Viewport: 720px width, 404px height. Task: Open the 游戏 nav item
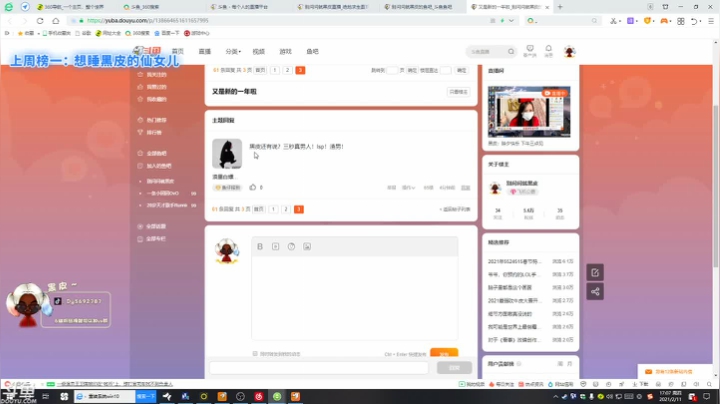coord(286,51)
